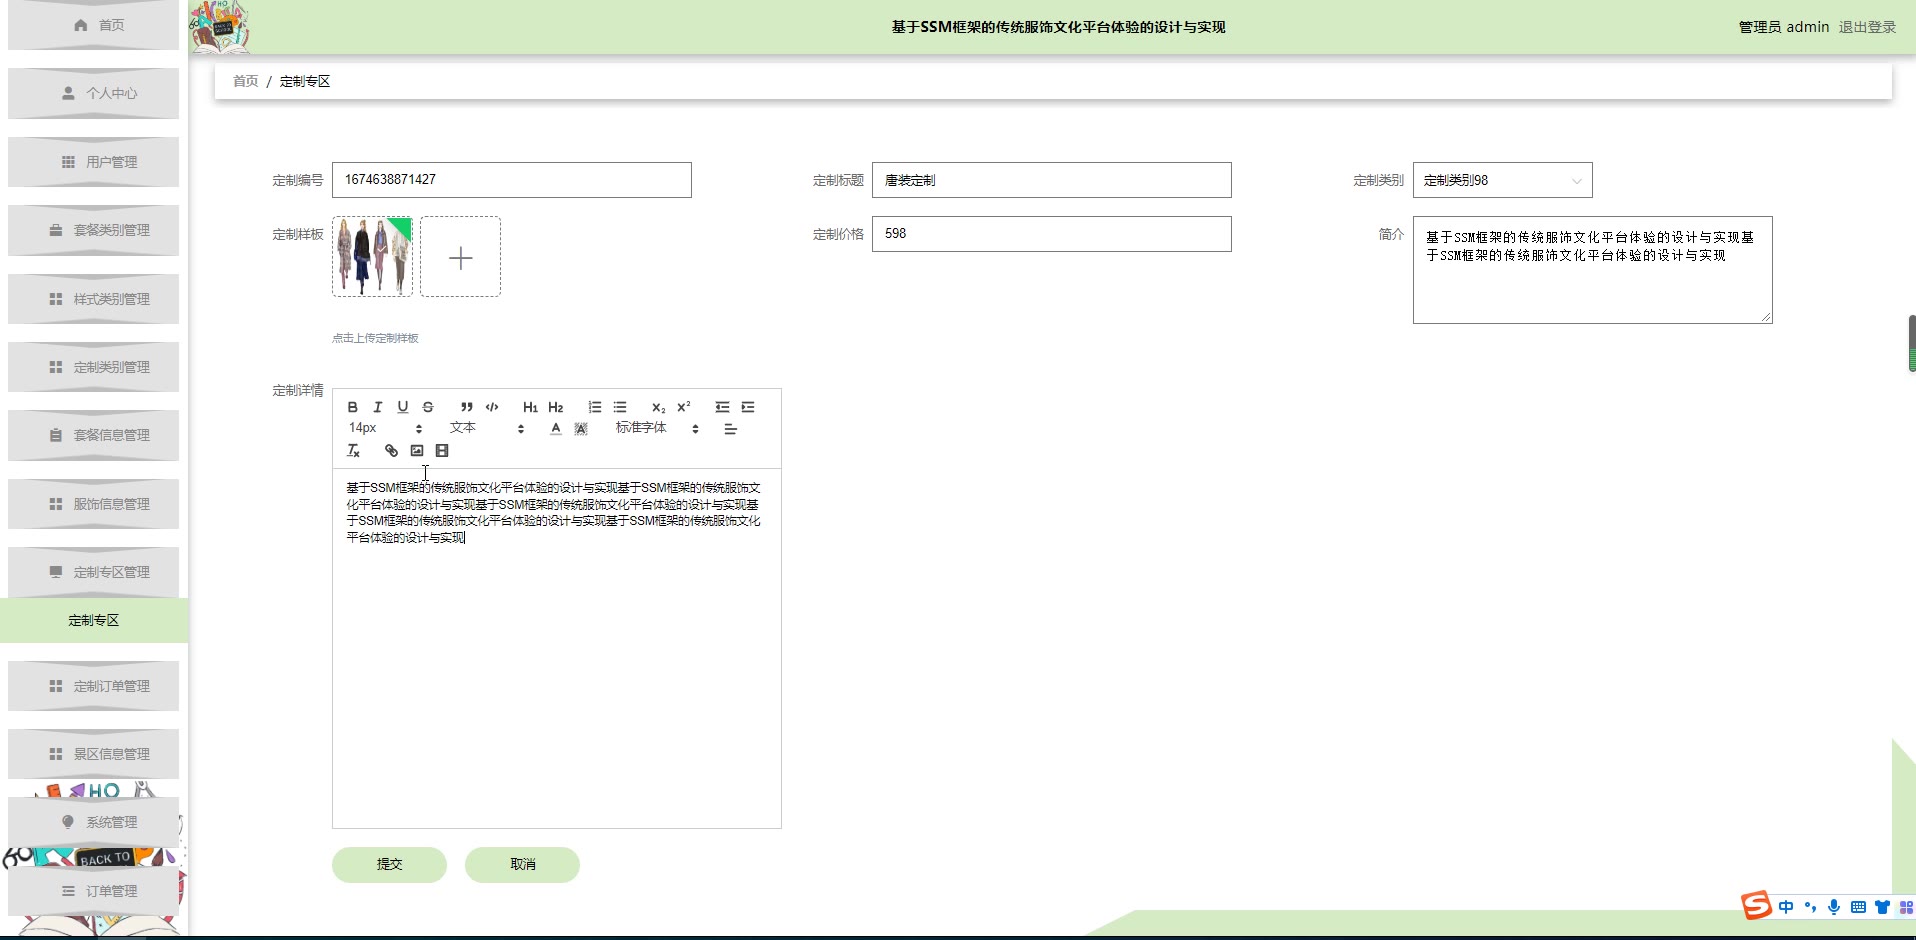Image resolution: width=1916 pixels, height=940 pixels.
Task: Open 套餐类别管理 in the sidebar
Action: 93,230
